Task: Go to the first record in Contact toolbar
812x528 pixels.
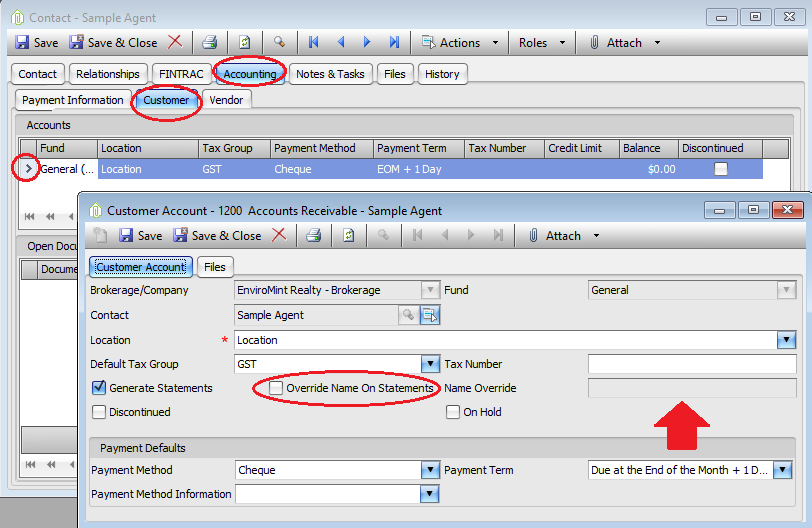Action: tap(313, 42)
